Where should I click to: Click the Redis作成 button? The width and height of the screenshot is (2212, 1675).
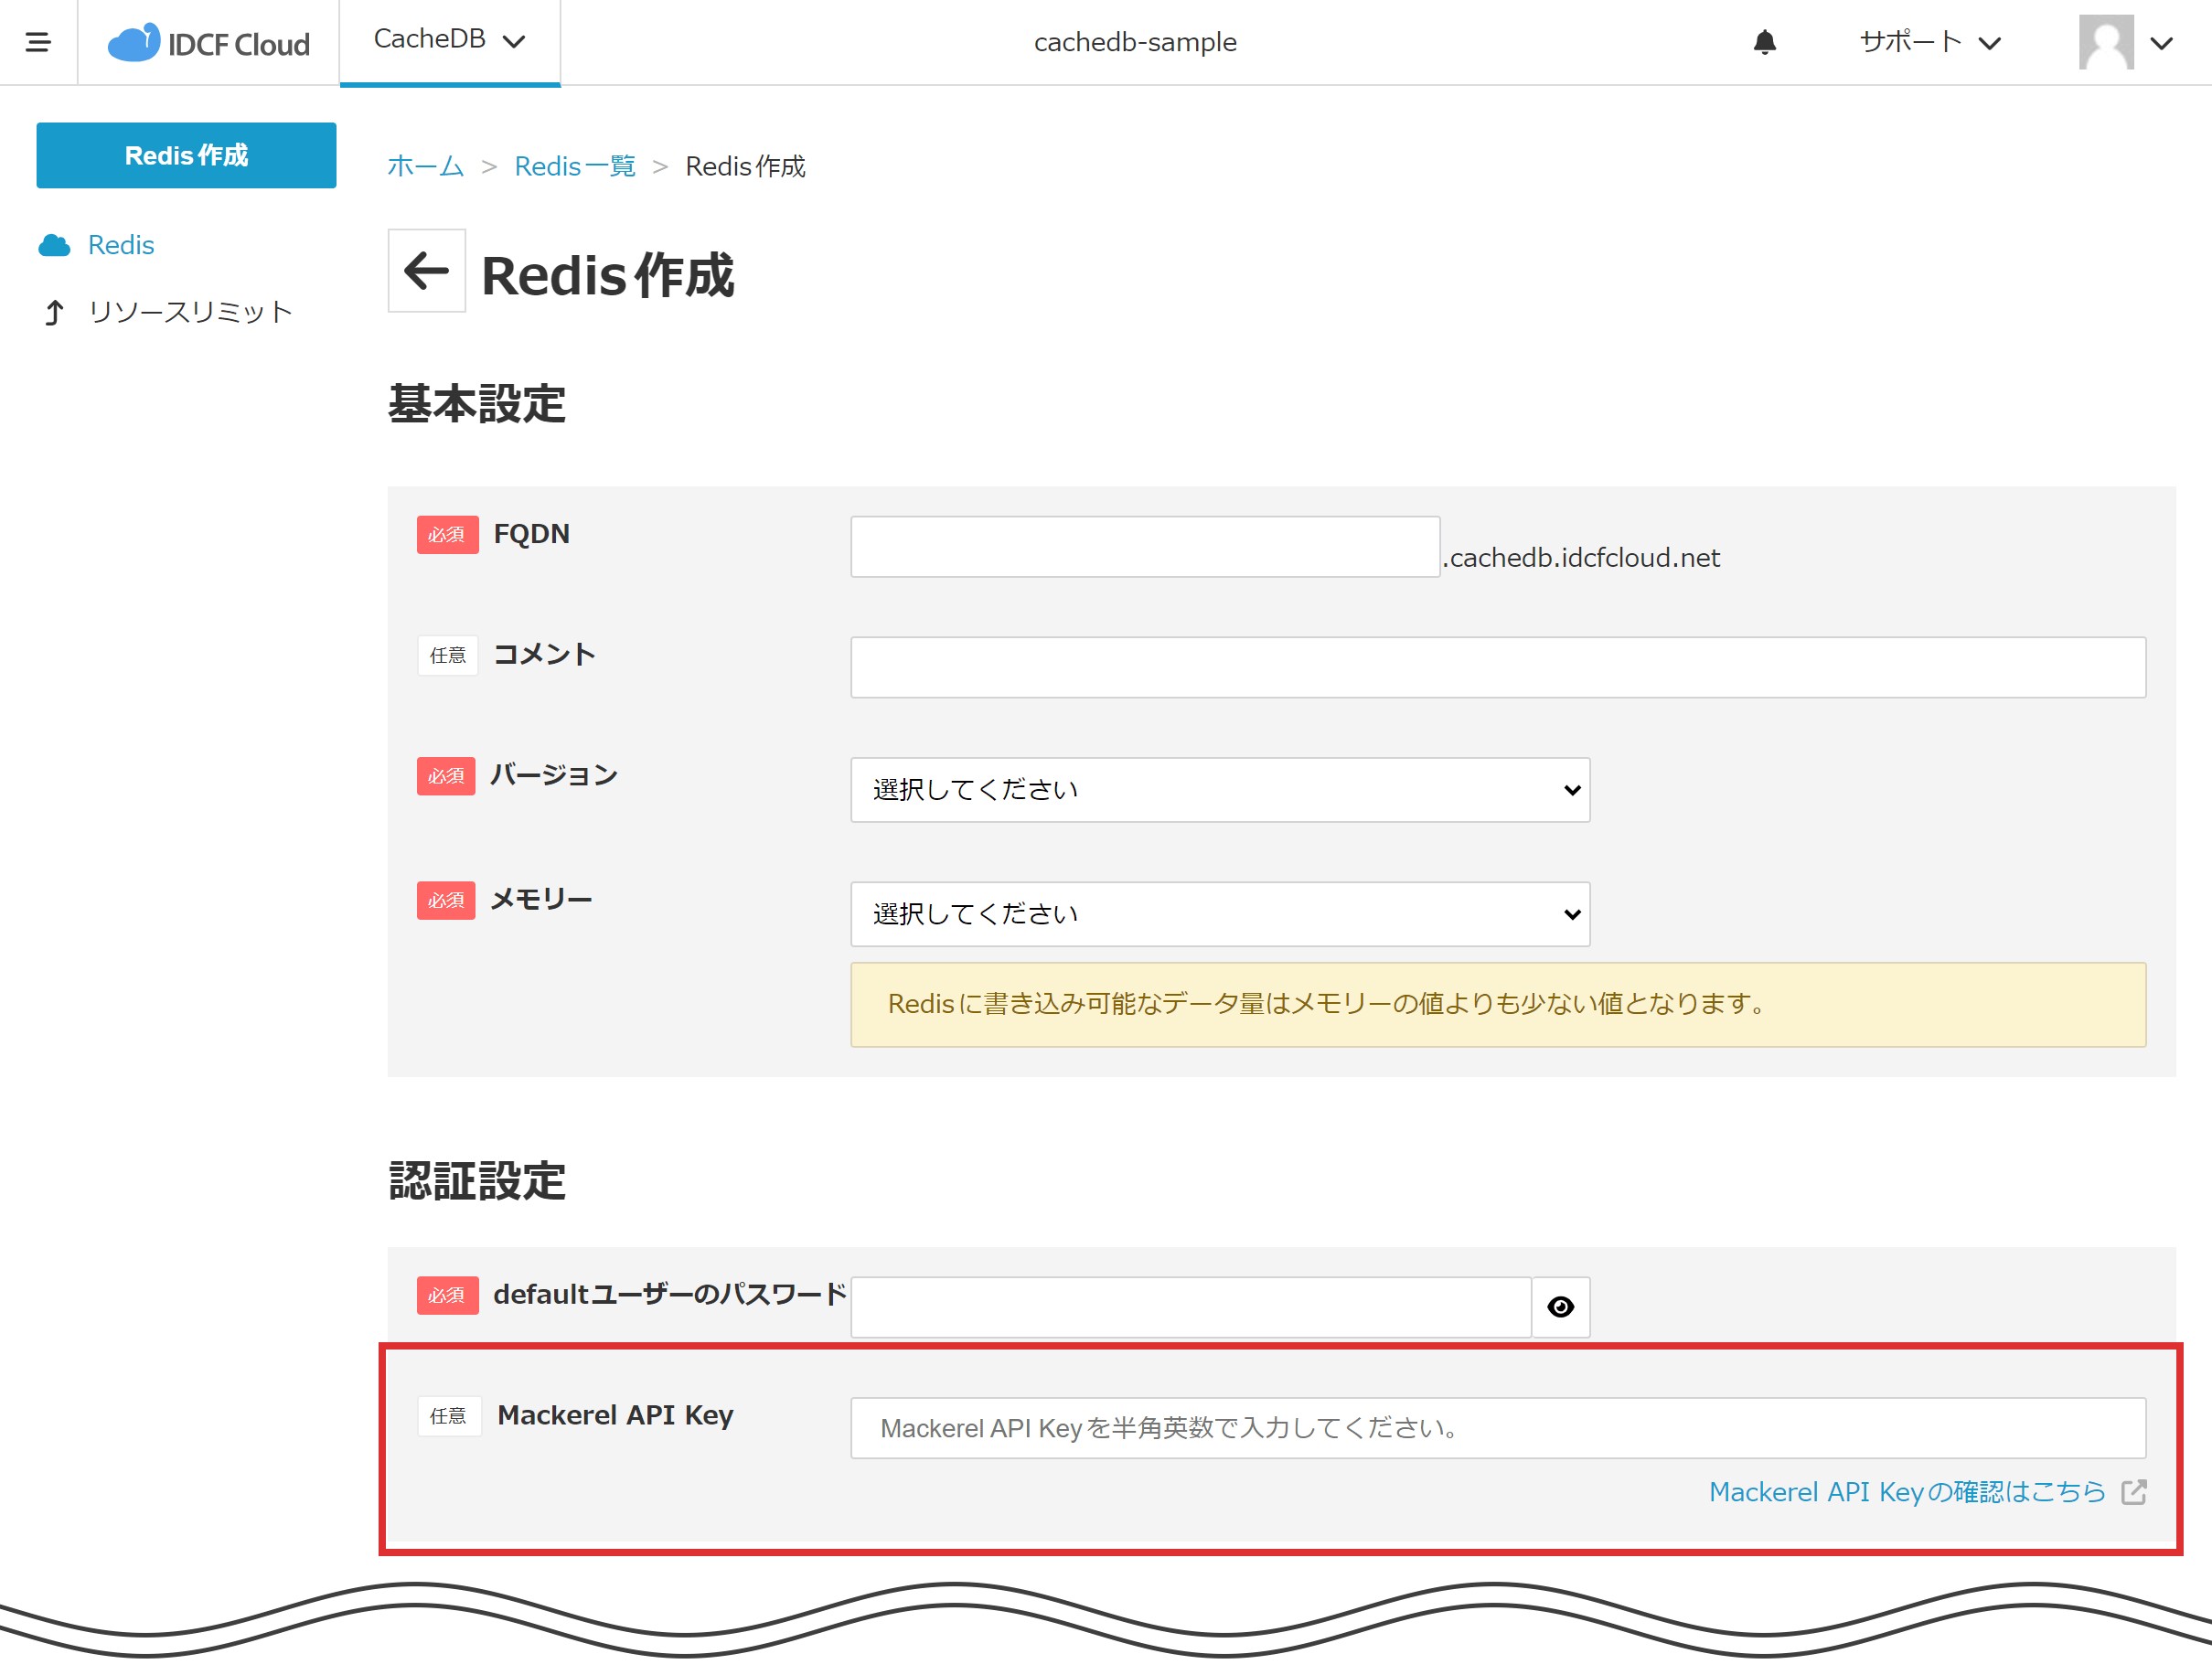186,155
